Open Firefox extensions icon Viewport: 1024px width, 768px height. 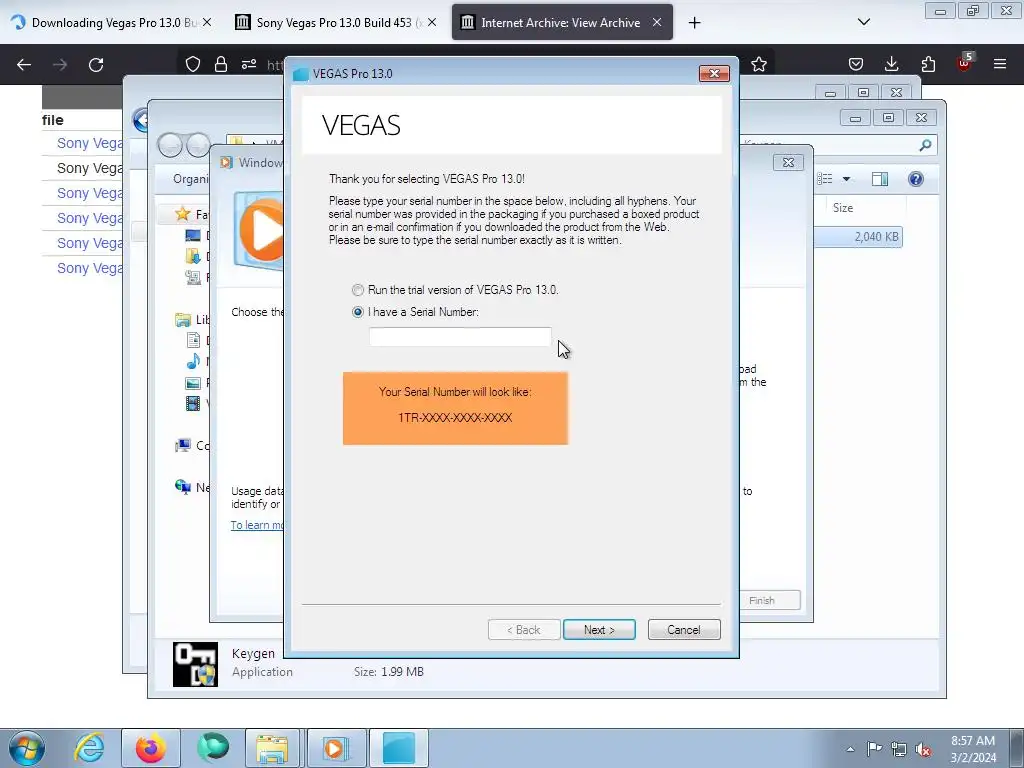[x=928, y=64]
